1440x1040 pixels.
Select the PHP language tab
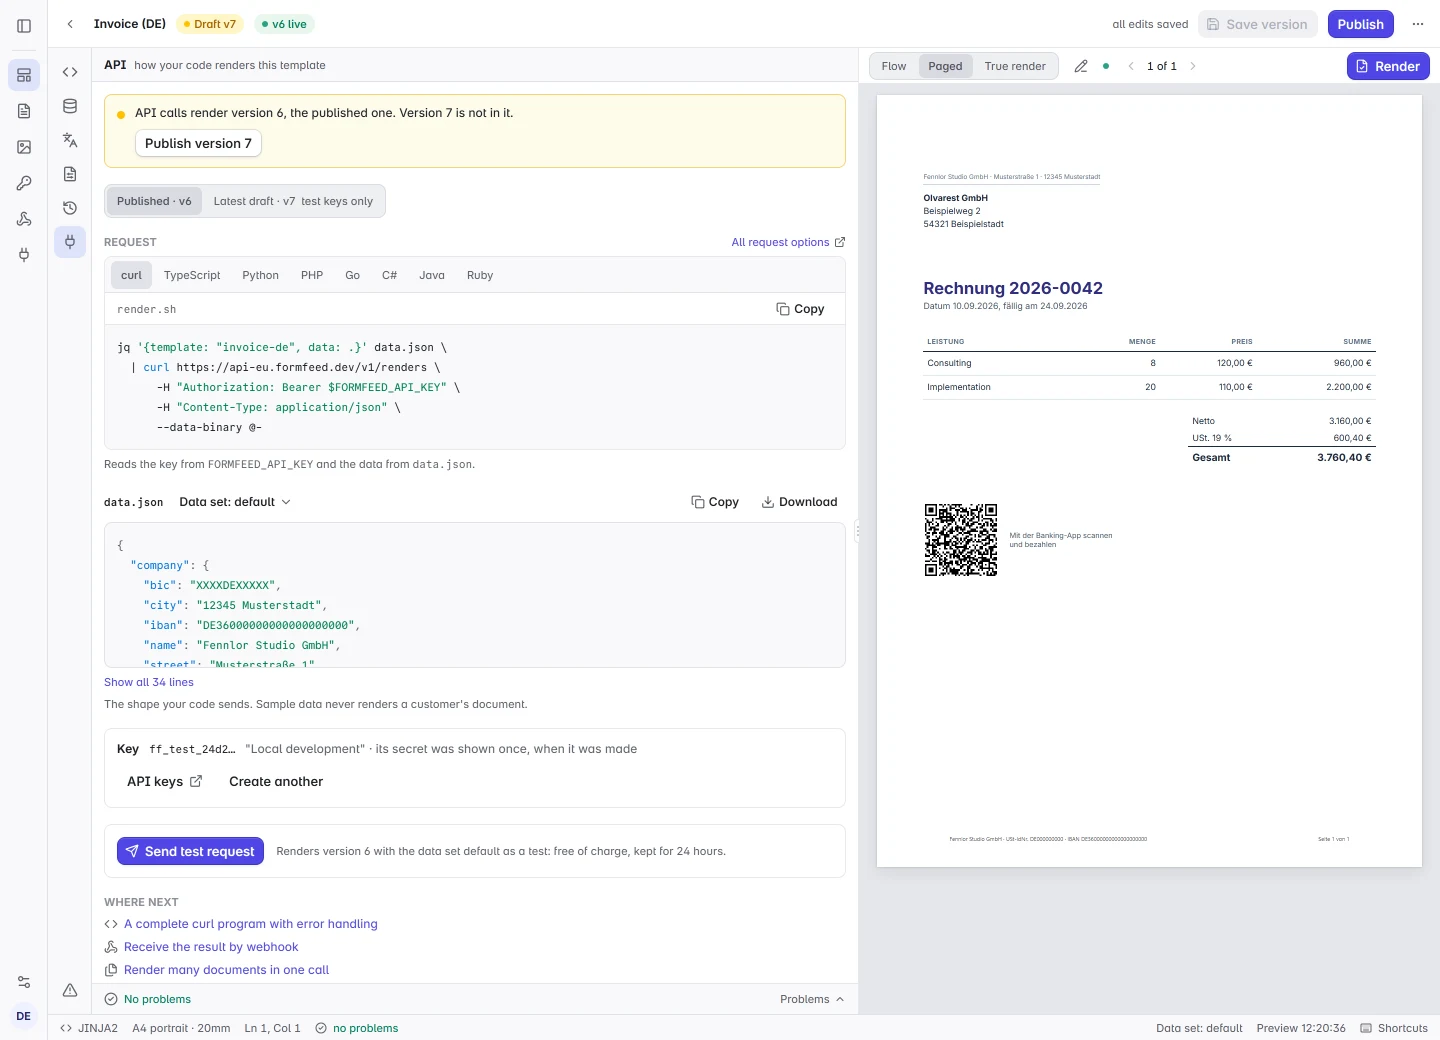(312, 275)
